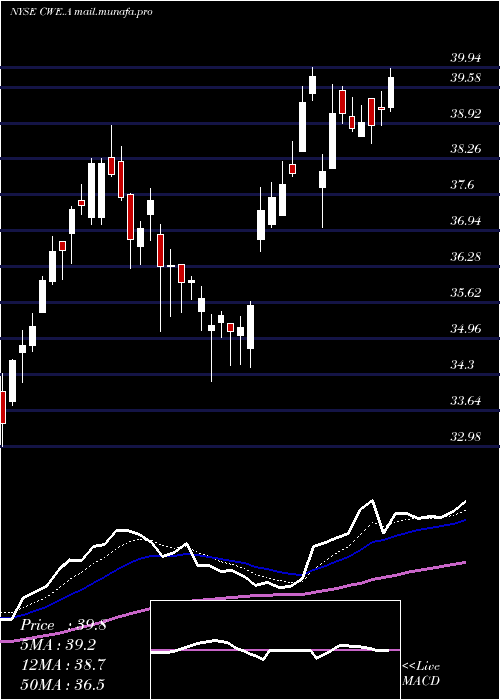This screenshot has height=700, width=500.
Task: Click the 36.94 price axis label
Action: [466, 221]
